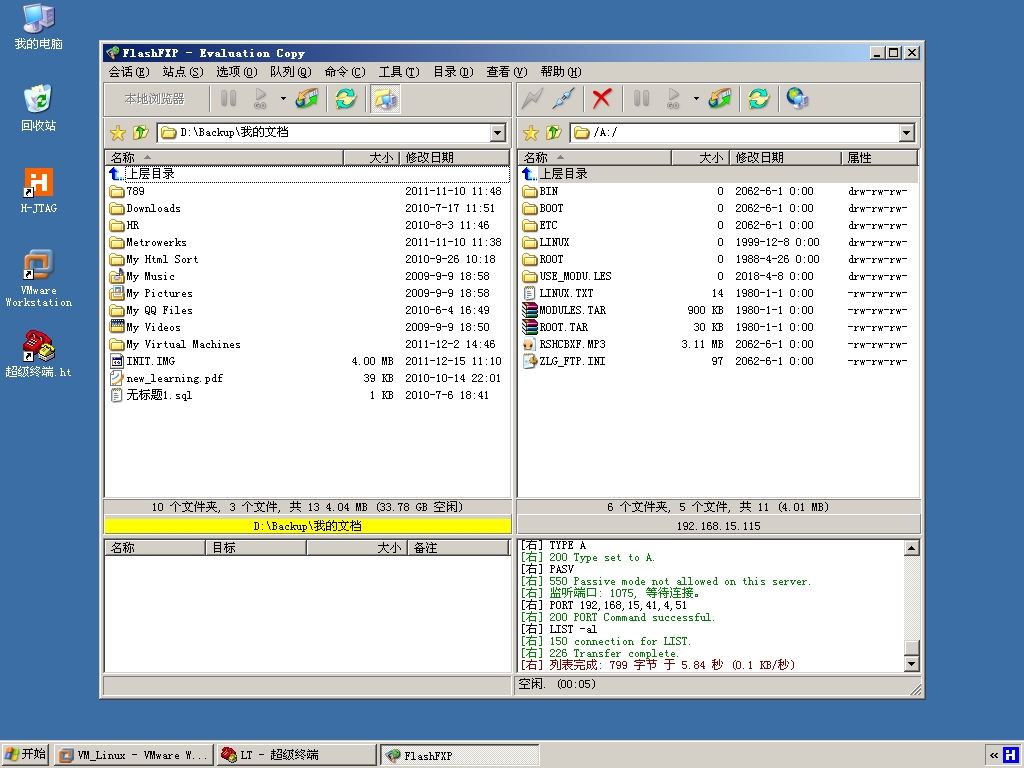Click the transfer queue icon in the right toolbar
This screenshot has height=768, width=1024.
[720, 99]
